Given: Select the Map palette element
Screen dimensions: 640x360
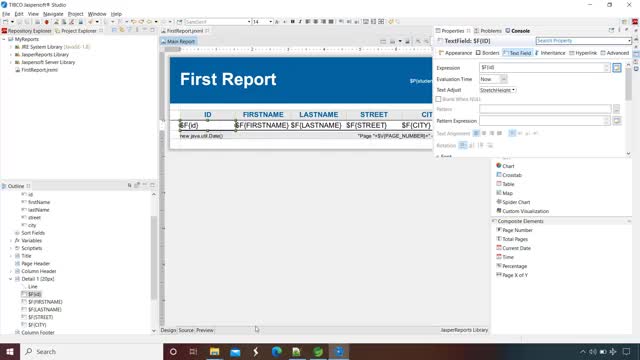Looking at the screenshot, I should coord(504,193).
